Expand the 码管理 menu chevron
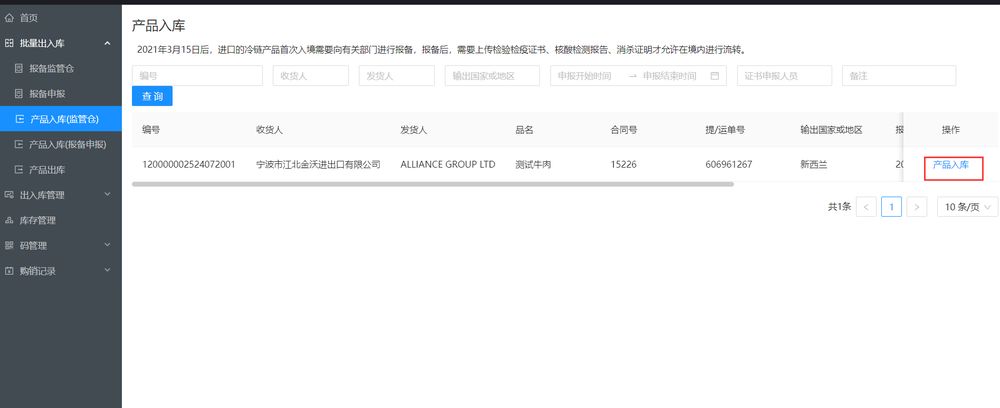This screenshot has width=1000, height=408. tap(107, 245)
